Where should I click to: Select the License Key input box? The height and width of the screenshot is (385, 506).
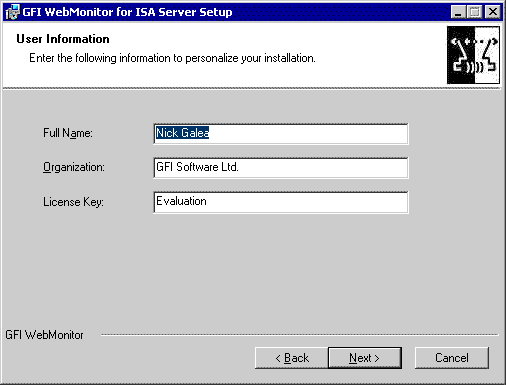[281, 202]
